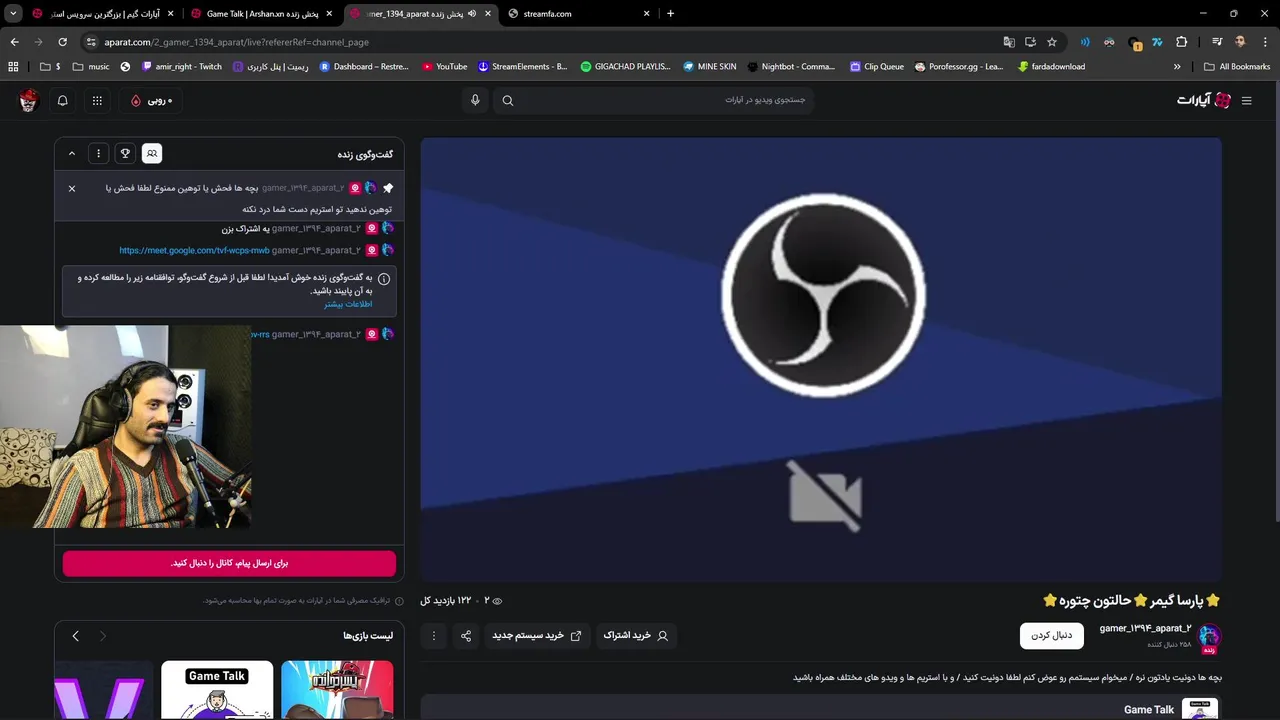1280x720 pixels.
Task: Open the 'All Bookmarks' folder
Action: pyautogui.click(x=1237, y=67)
